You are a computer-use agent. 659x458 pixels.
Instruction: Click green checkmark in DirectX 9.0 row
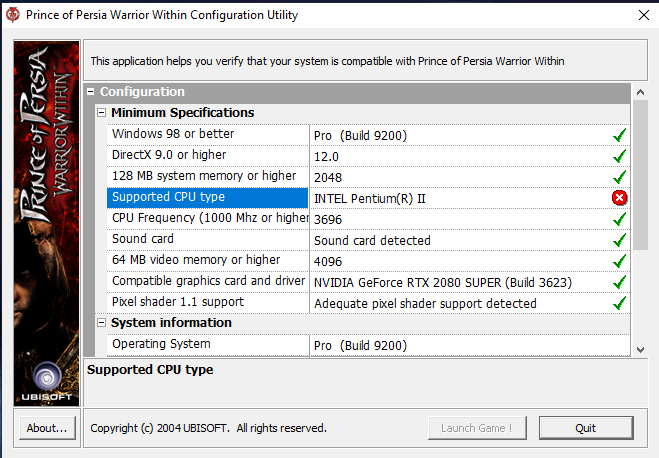[x=619, y=156]
